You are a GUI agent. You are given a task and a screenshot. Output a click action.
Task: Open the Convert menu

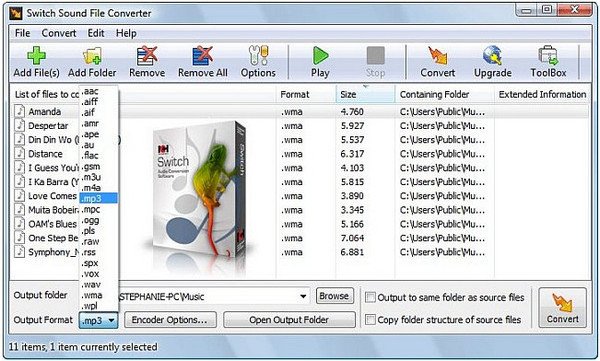pos(59,33)
